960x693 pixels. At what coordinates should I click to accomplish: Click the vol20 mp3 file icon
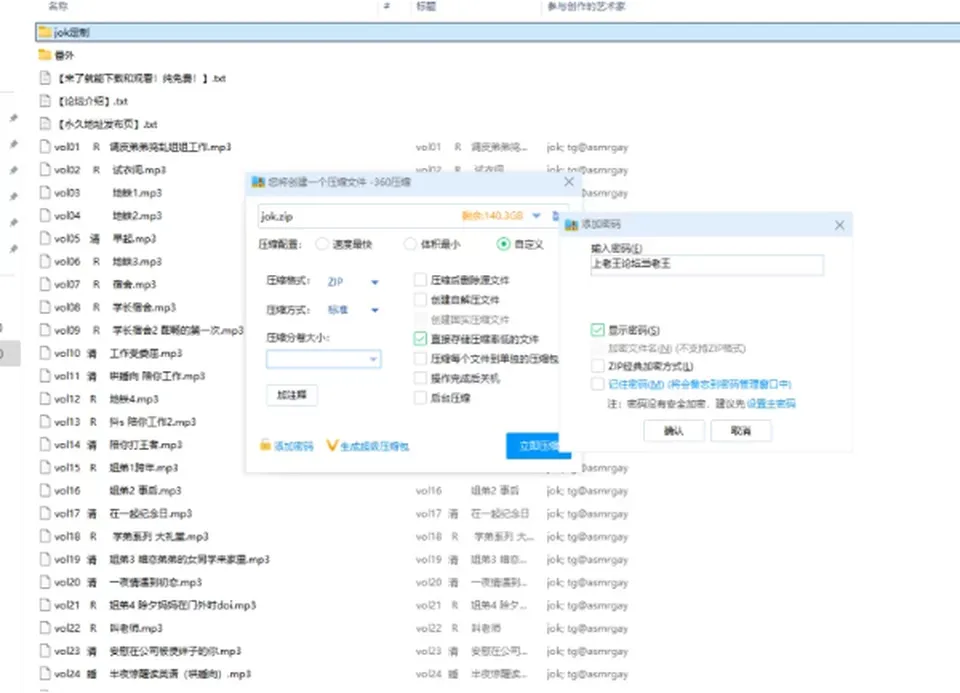coord(45,582)
